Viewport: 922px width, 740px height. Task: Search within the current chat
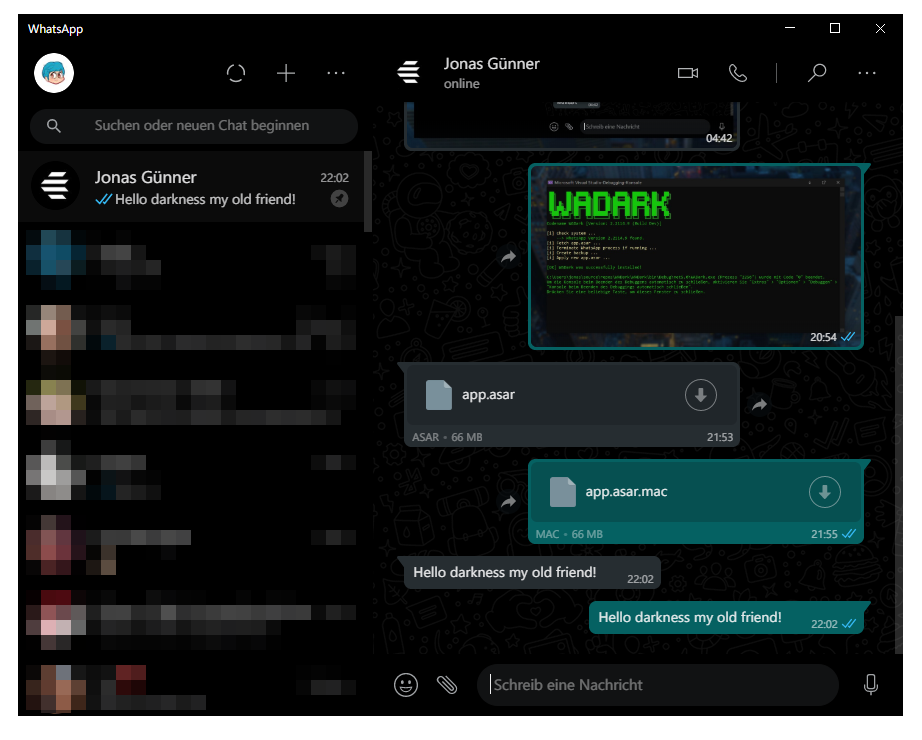(817, 73)
